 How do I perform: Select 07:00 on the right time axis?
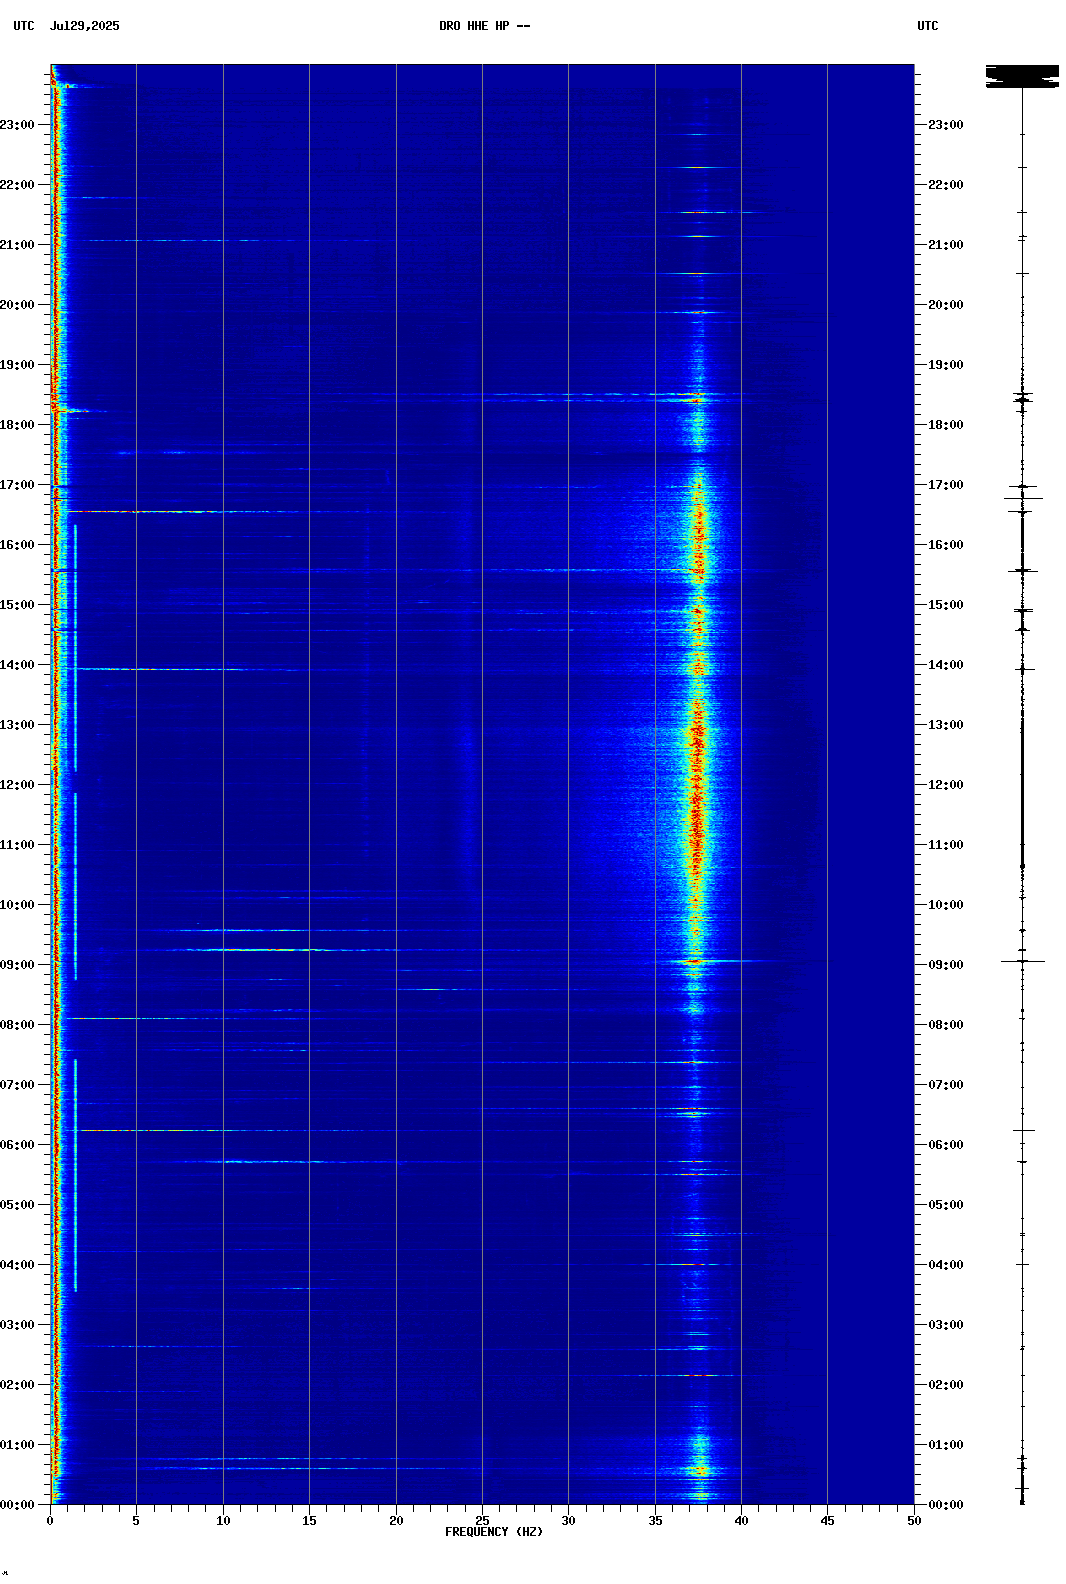click(946, 1085)
